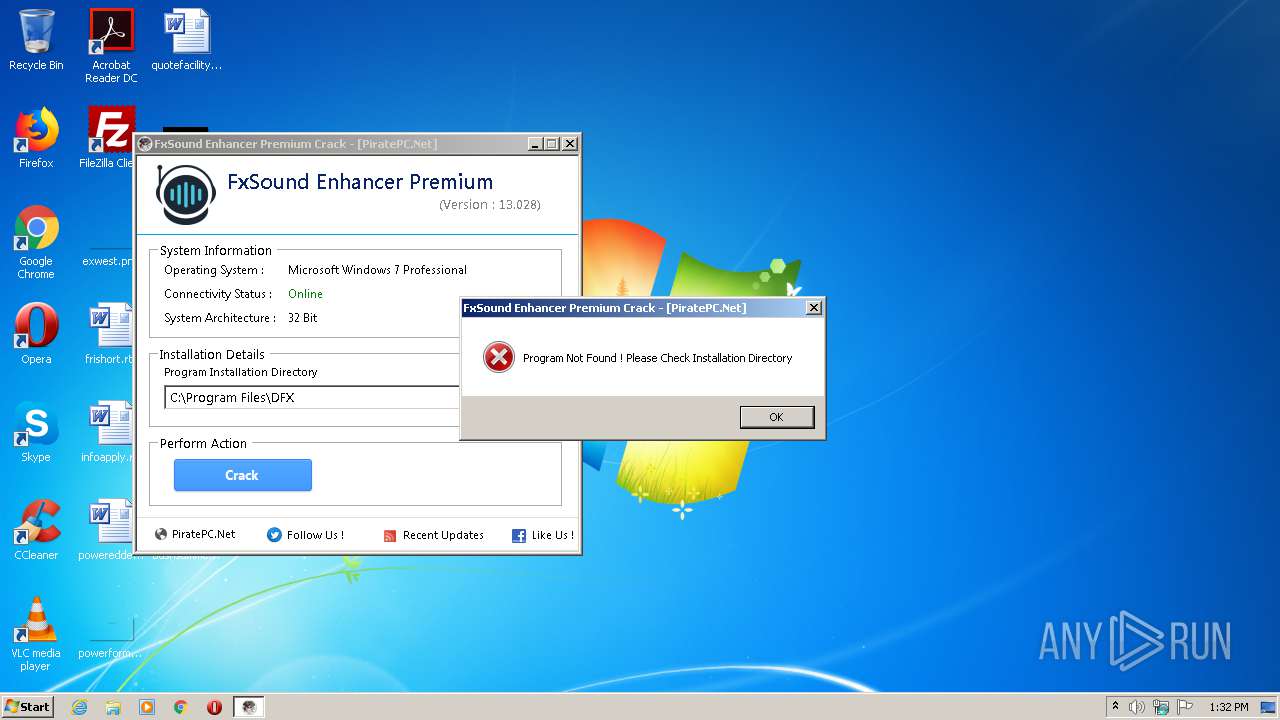Open Windows Media Player taskbar icon
The image size is (1280, 720).
(147, 707)
